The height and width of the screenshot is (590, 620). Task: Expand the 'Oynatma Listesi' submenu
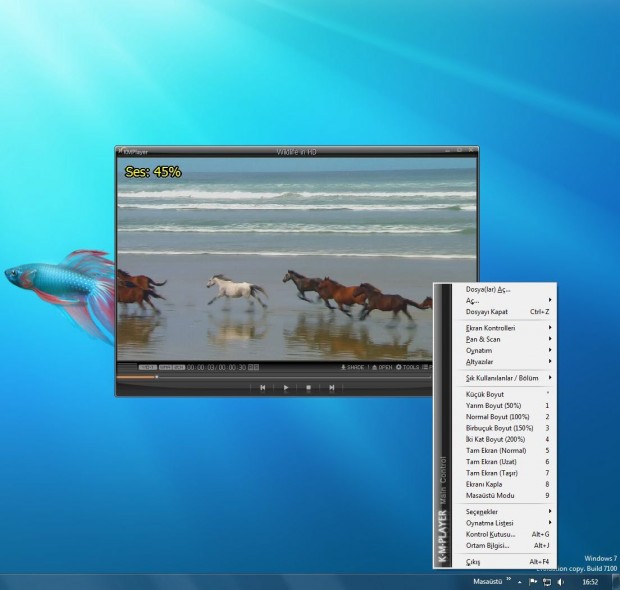[503, 523]
